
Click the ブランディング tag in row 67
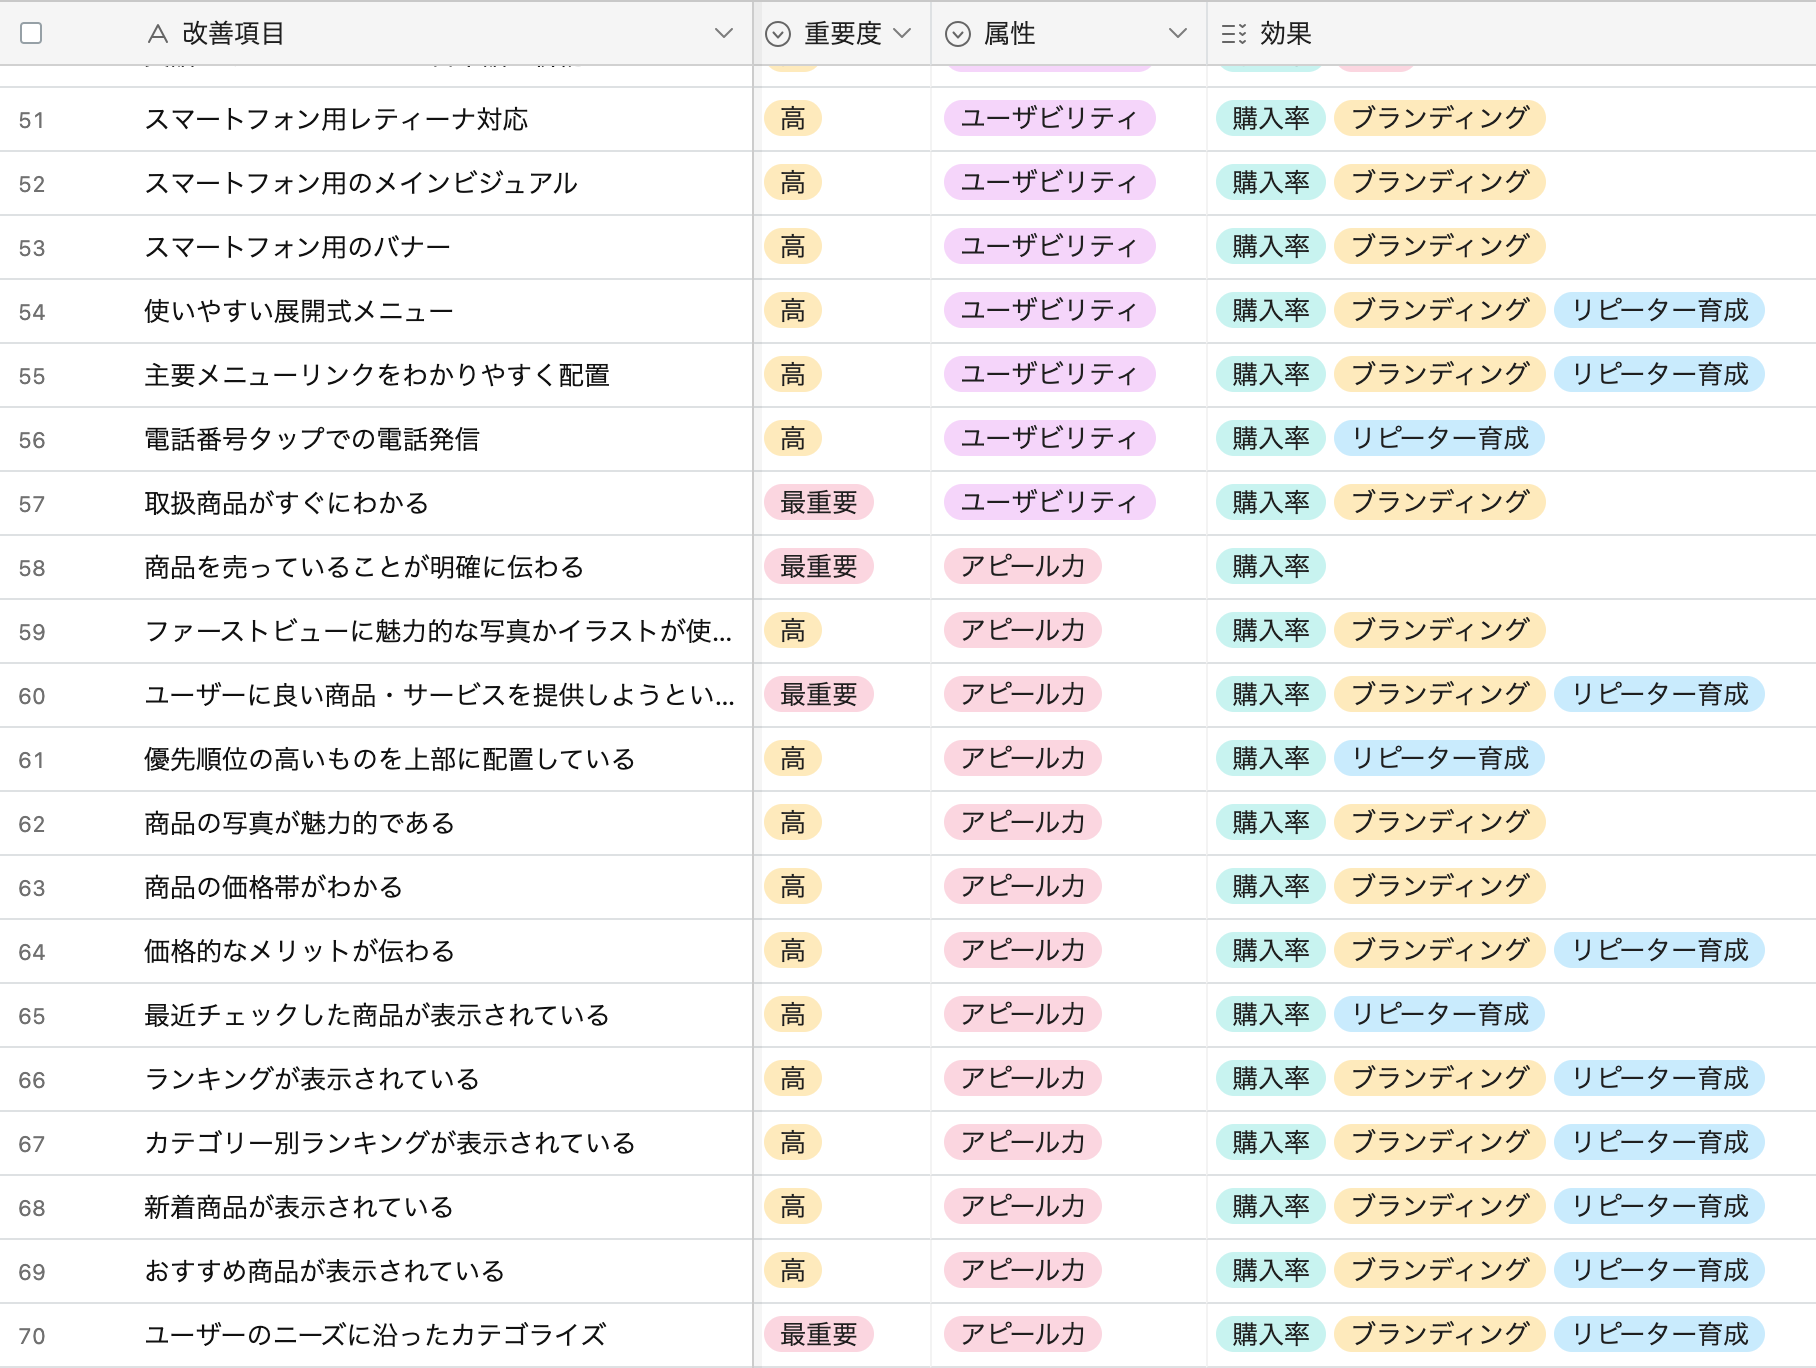click(x=1440, y=1142)
